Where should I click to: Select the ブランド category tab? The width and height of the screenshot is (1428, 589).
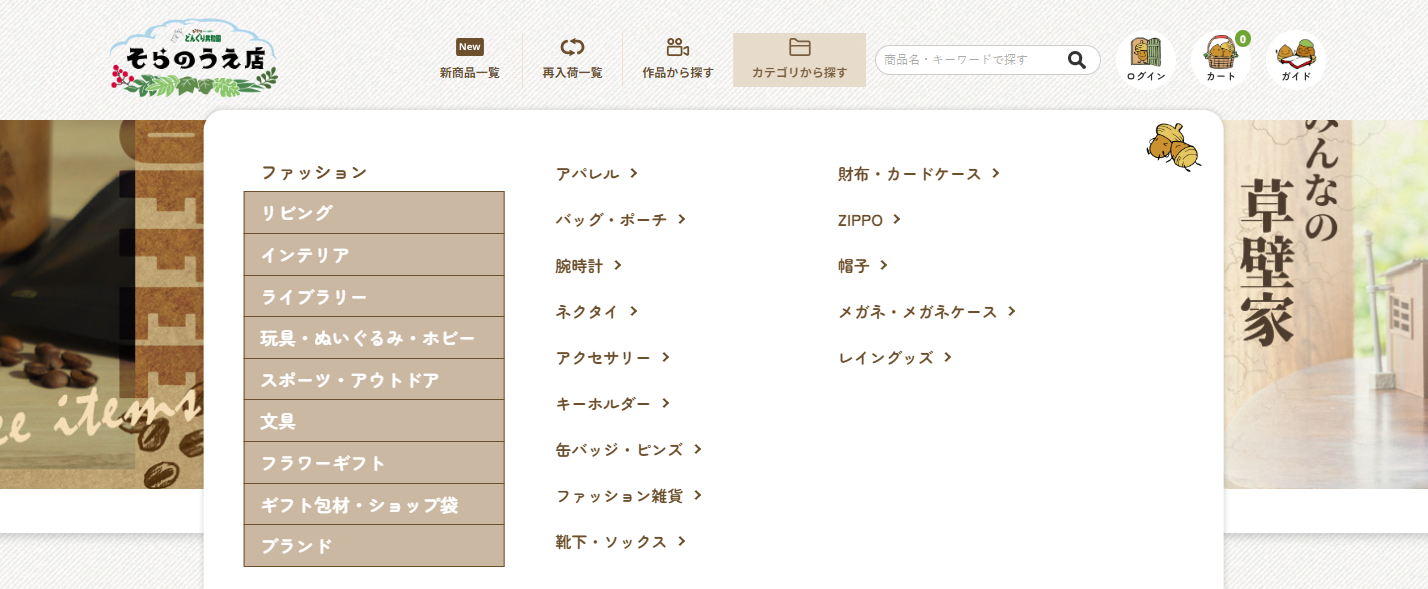coord(374,546)
